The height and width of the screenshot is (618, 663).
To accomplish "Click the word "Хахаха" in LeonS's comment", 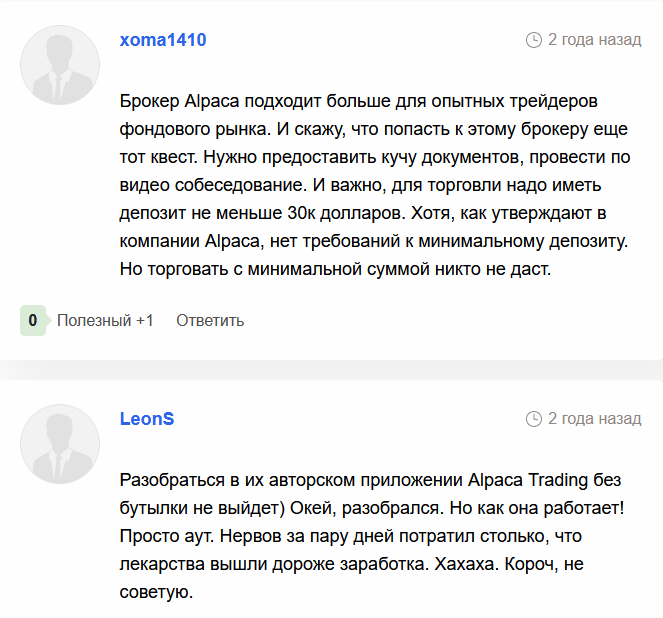I will [x=463, y=564].
